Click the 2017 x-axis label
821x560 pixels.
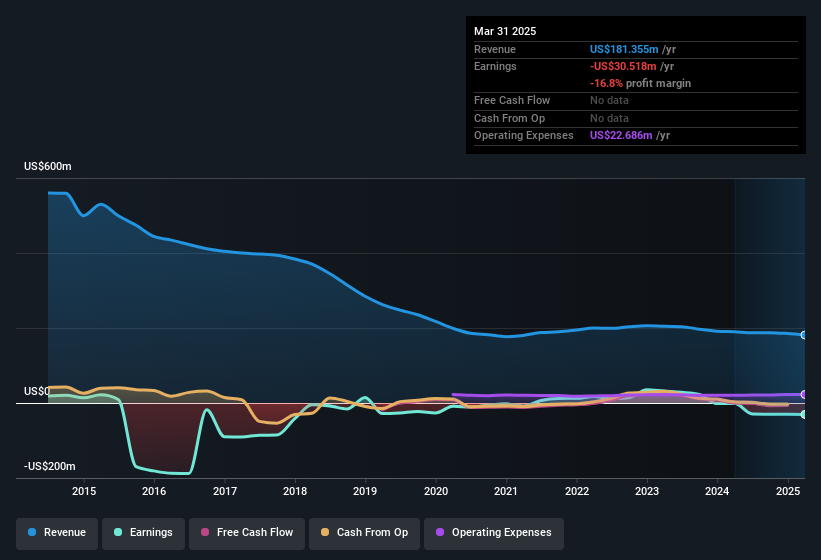225,491
